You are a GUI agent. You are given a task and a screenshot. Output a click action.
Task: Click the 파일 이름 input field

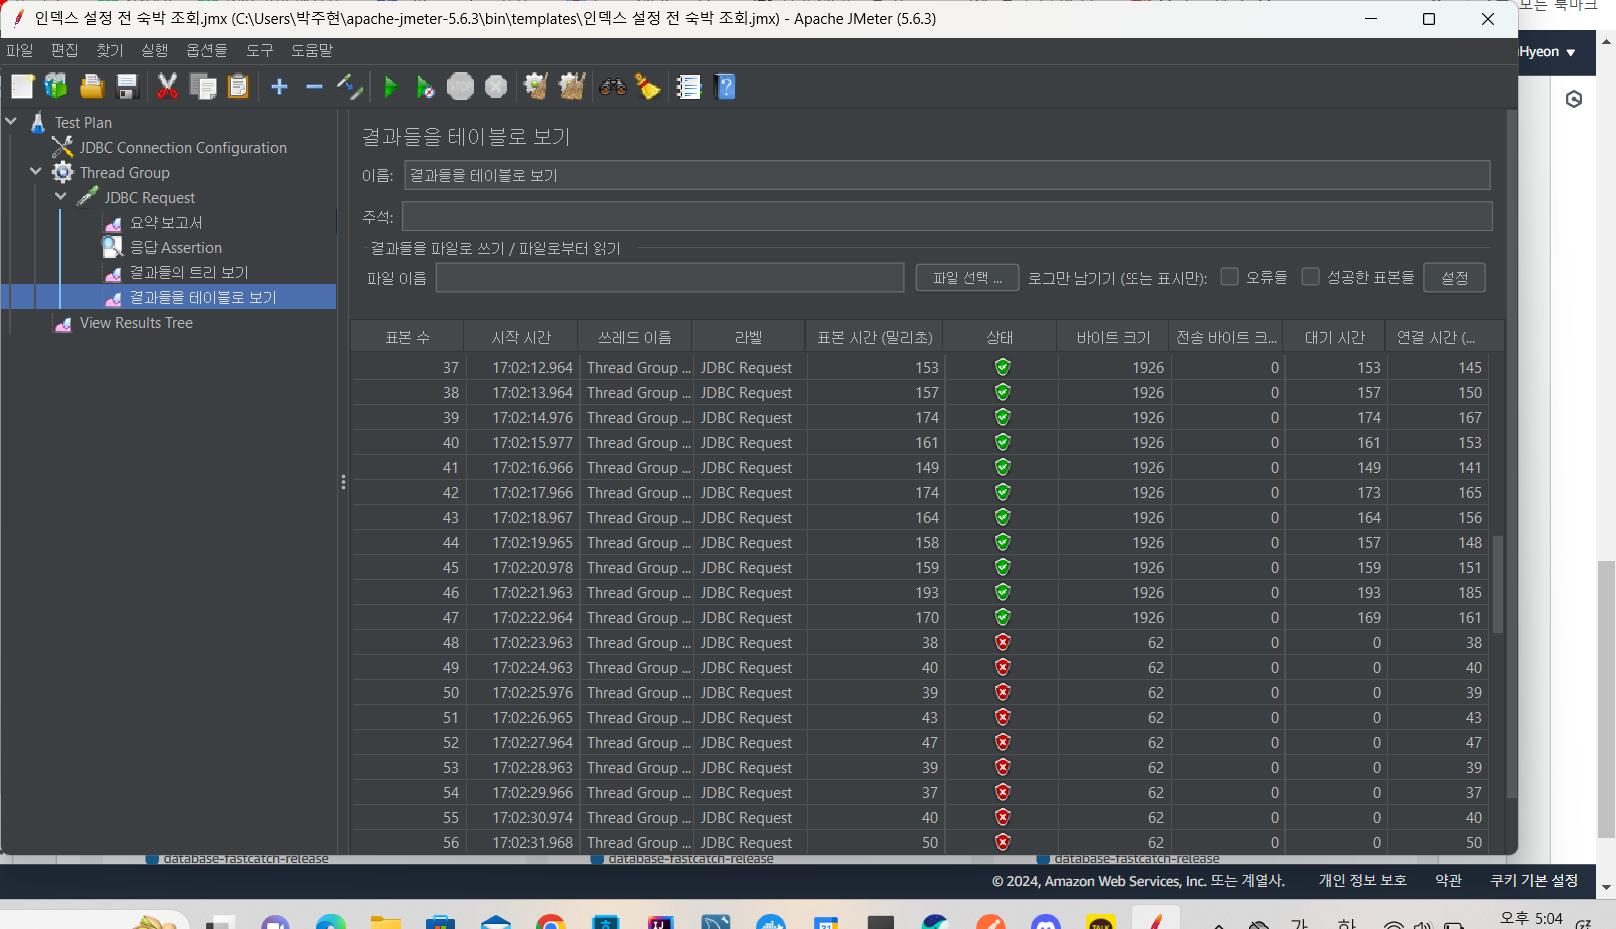click(x=670, y=278)
